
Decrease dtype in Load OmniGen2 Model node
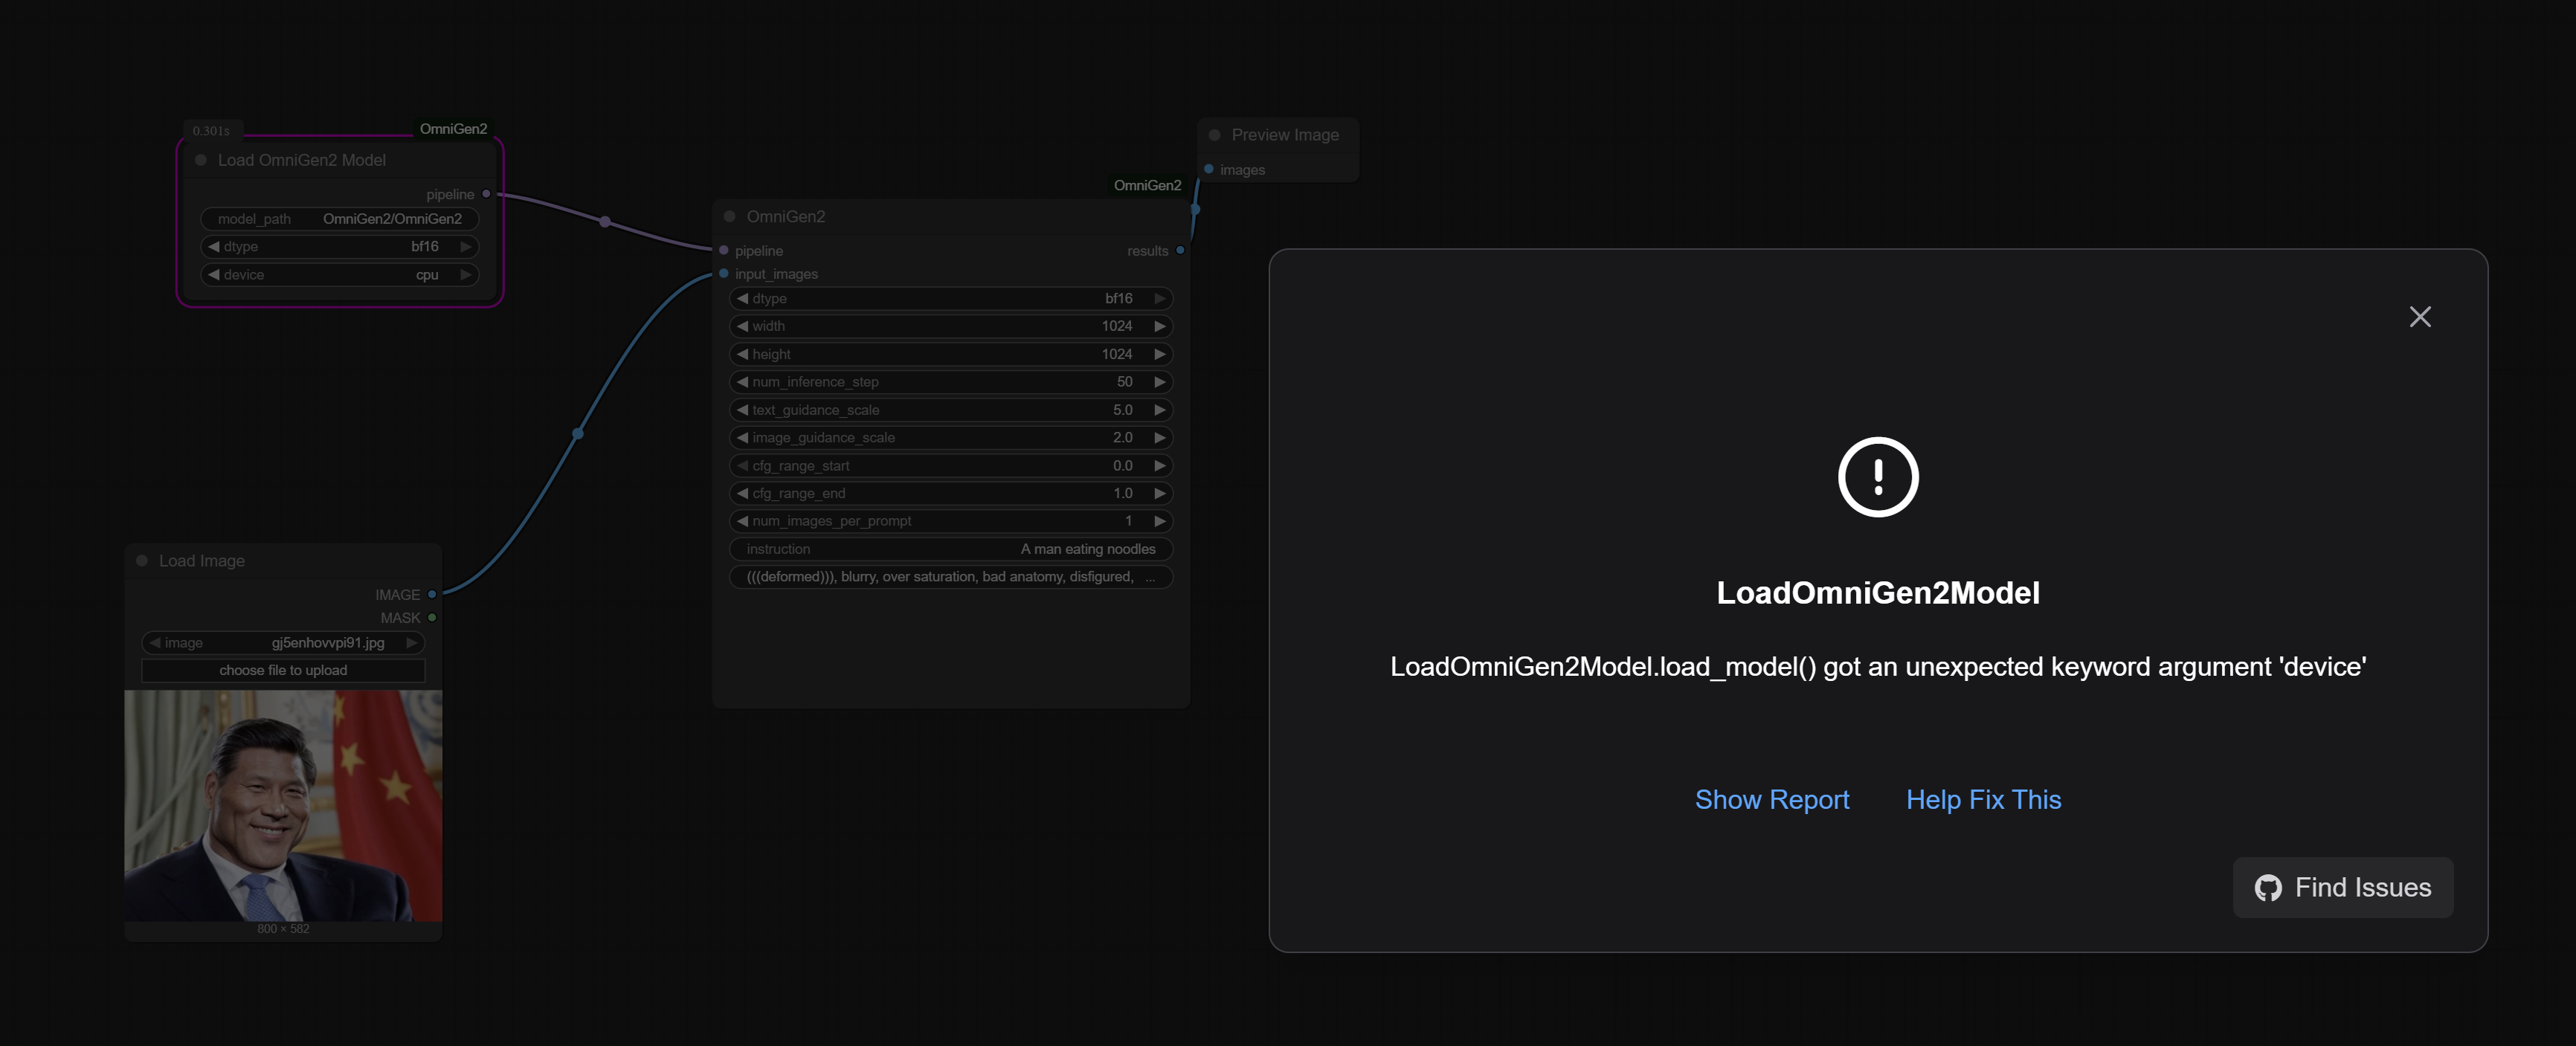[x=213, y=247]
